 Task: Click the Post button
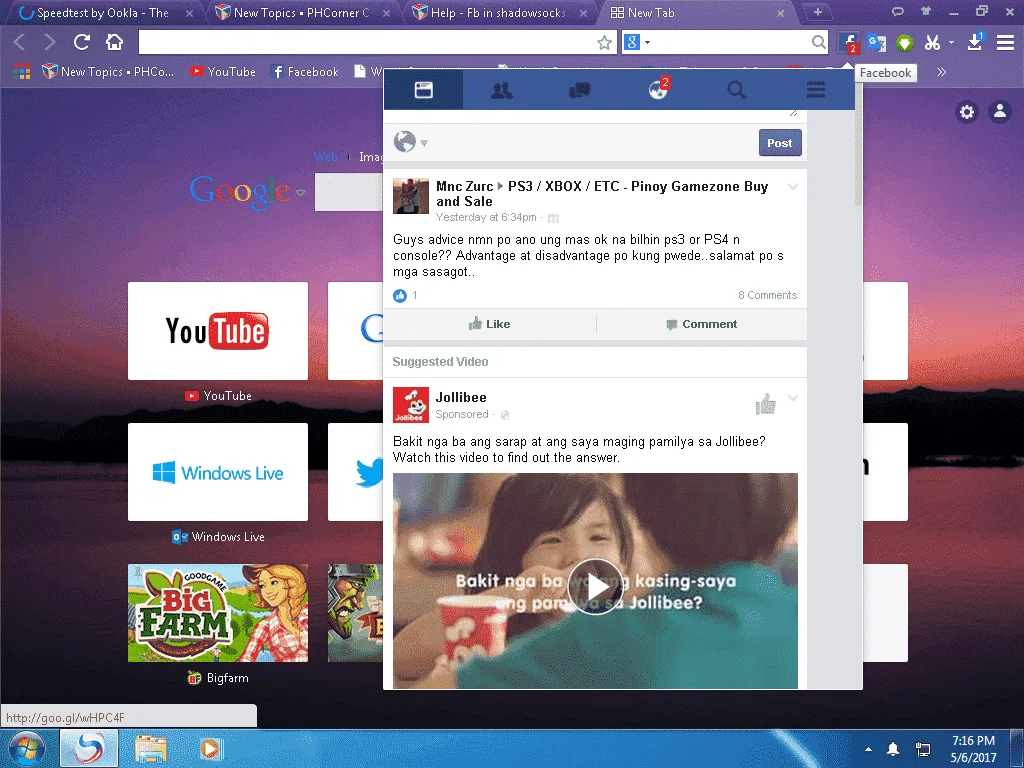pyautogui.click(x=780, y=143)
